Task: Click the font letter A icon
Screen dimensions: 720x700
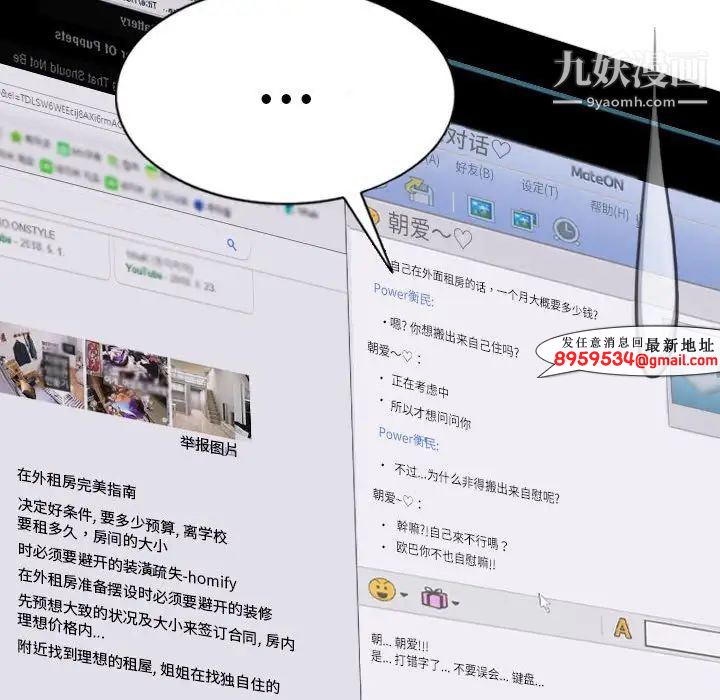Action: coord(622,628)
